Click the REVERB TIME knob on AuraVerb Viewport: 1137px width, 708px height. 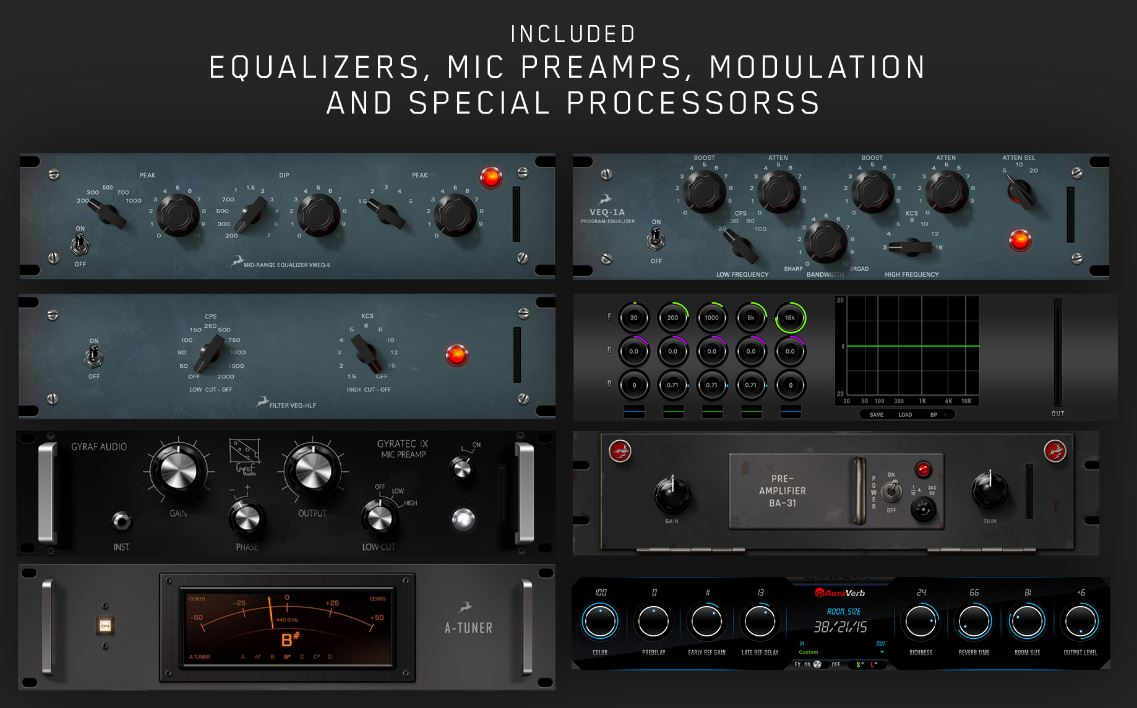coord(974,622)
